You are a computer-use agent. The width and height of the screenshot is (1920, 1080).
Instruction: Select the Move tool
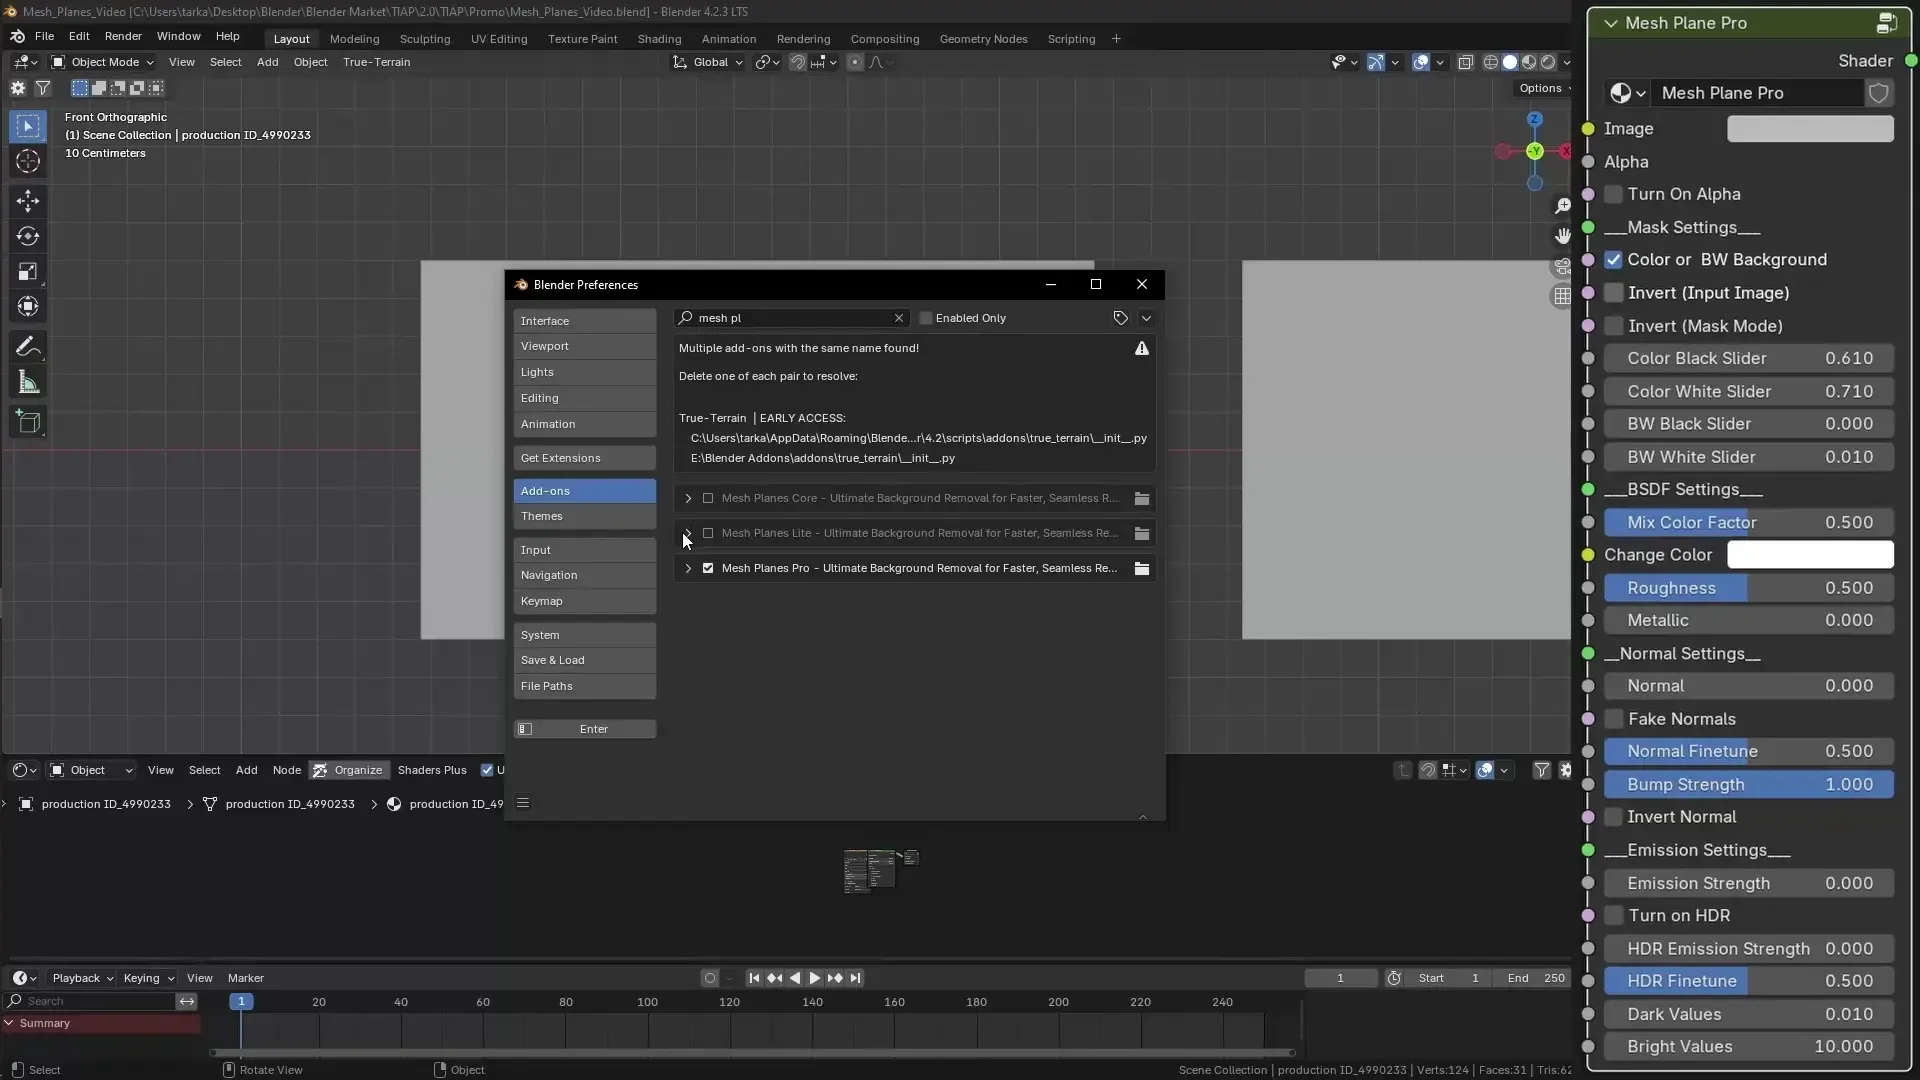[x=28, y=201]
